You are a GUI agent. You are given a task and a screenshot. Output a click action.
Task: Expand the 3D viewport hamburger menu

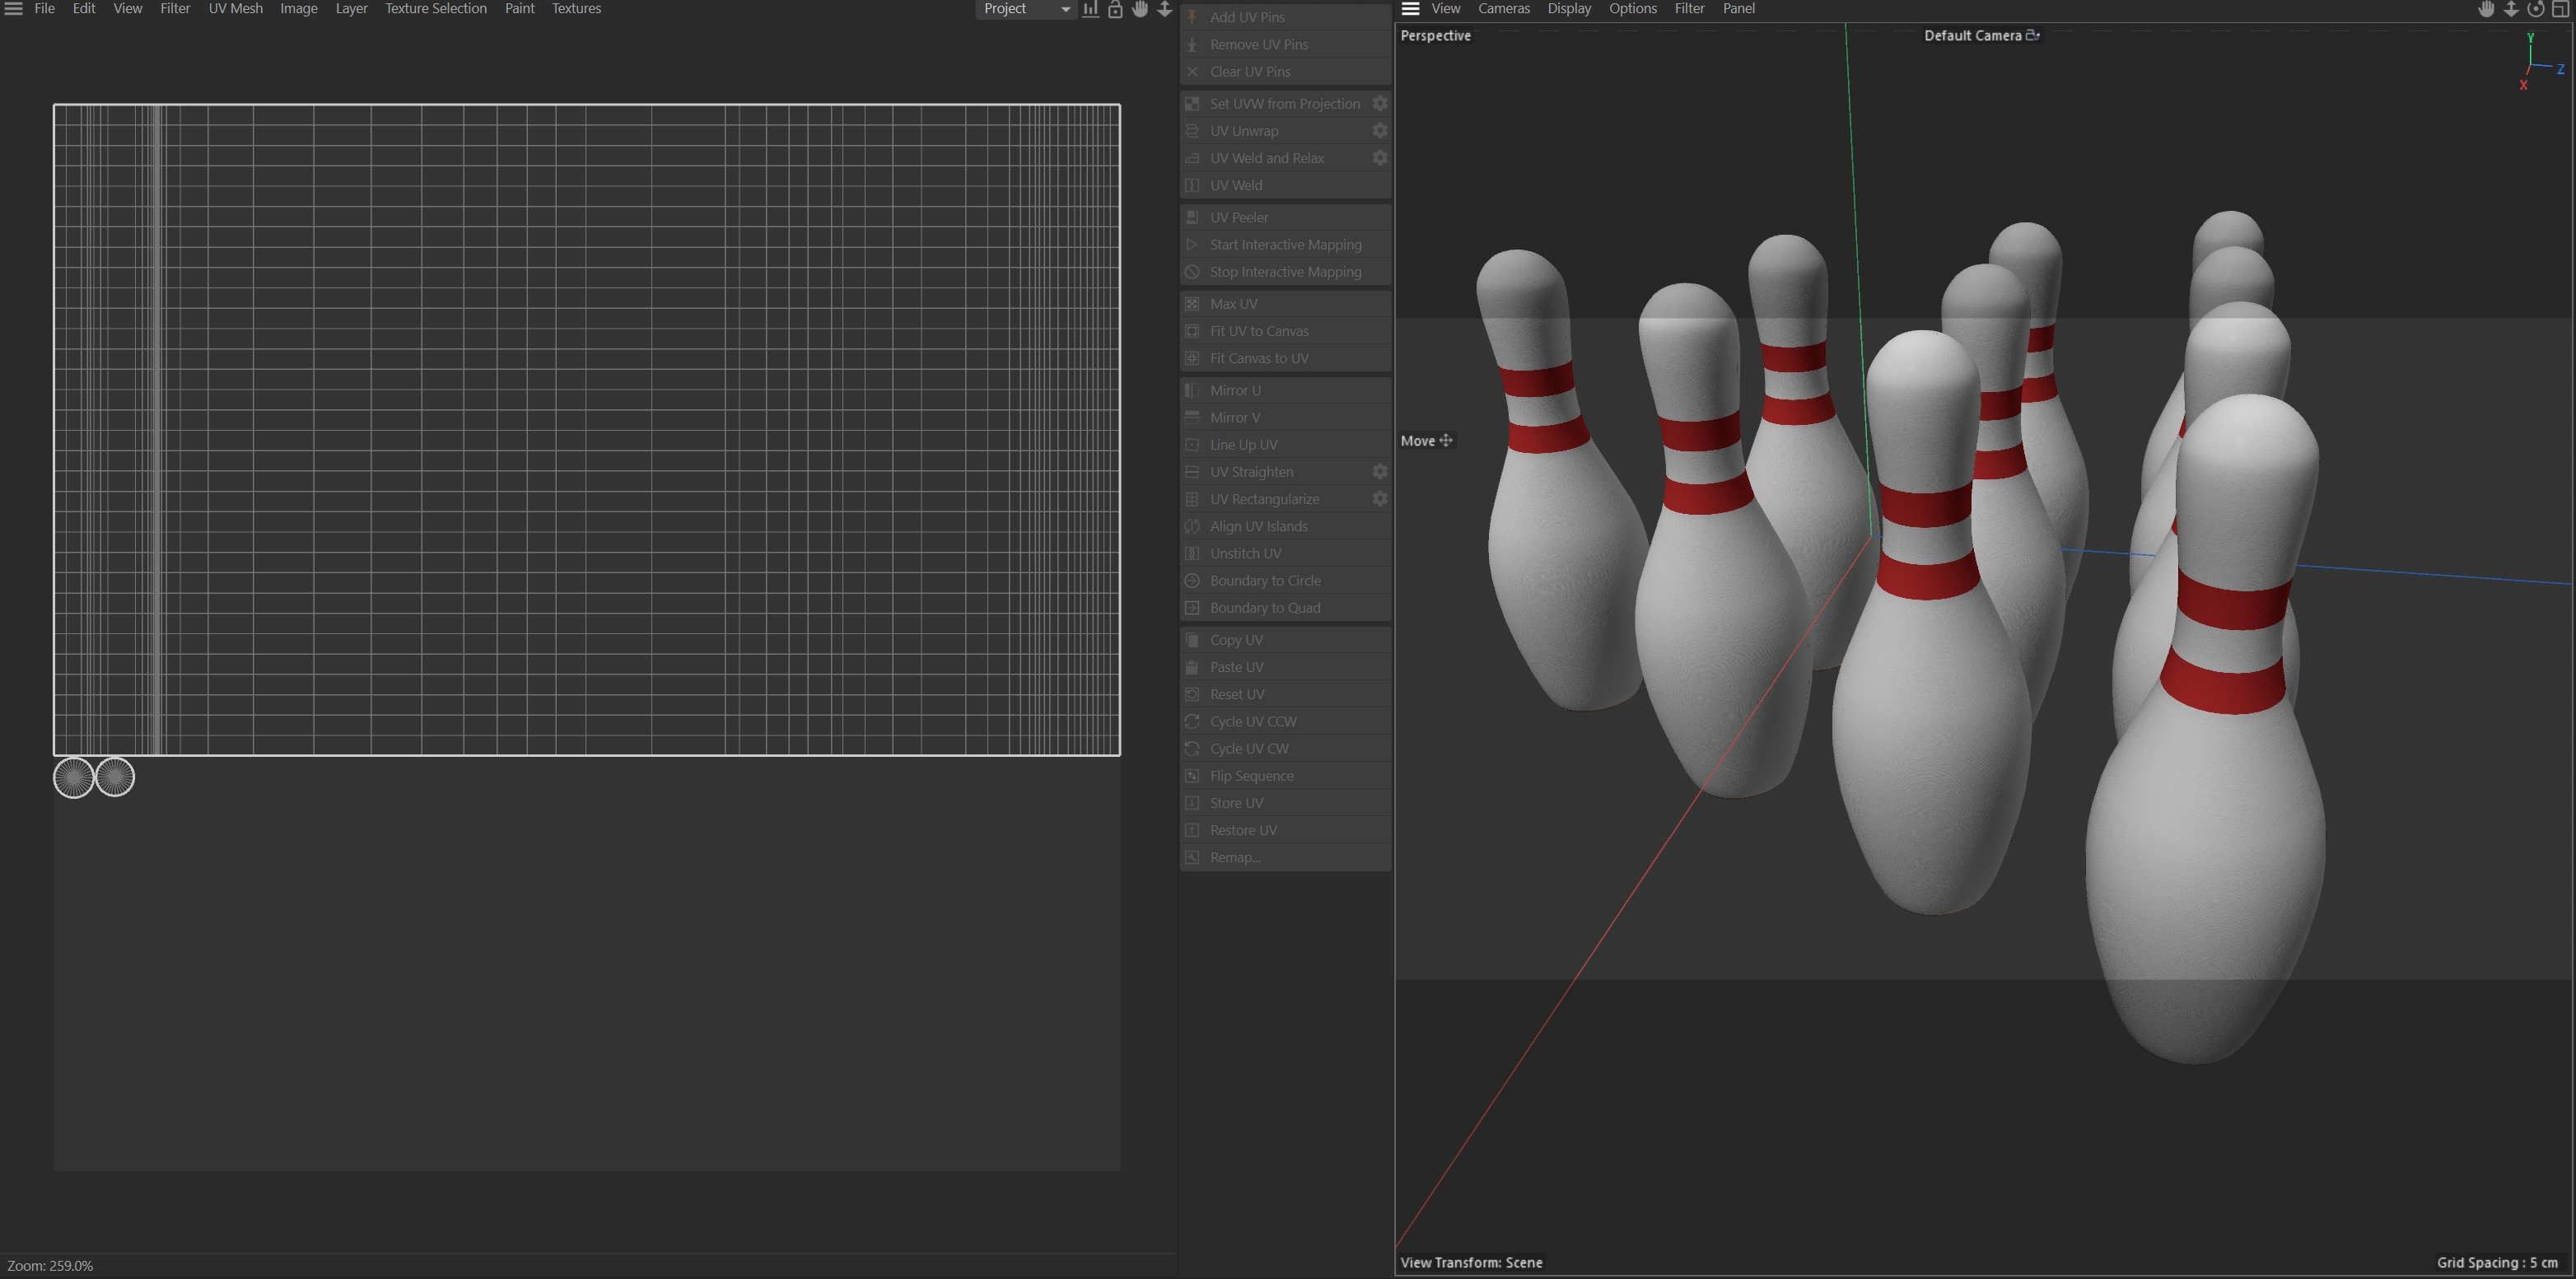[1410, 9]
